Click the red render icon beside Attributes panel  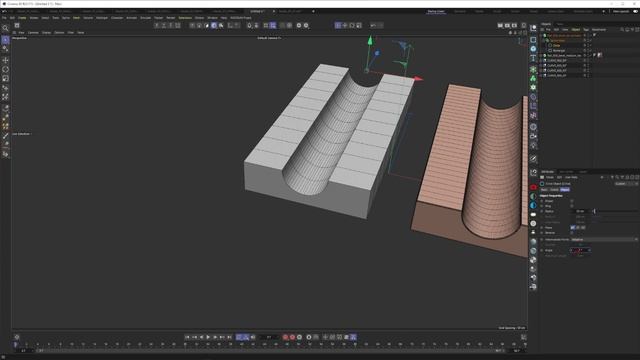[533, 187]
